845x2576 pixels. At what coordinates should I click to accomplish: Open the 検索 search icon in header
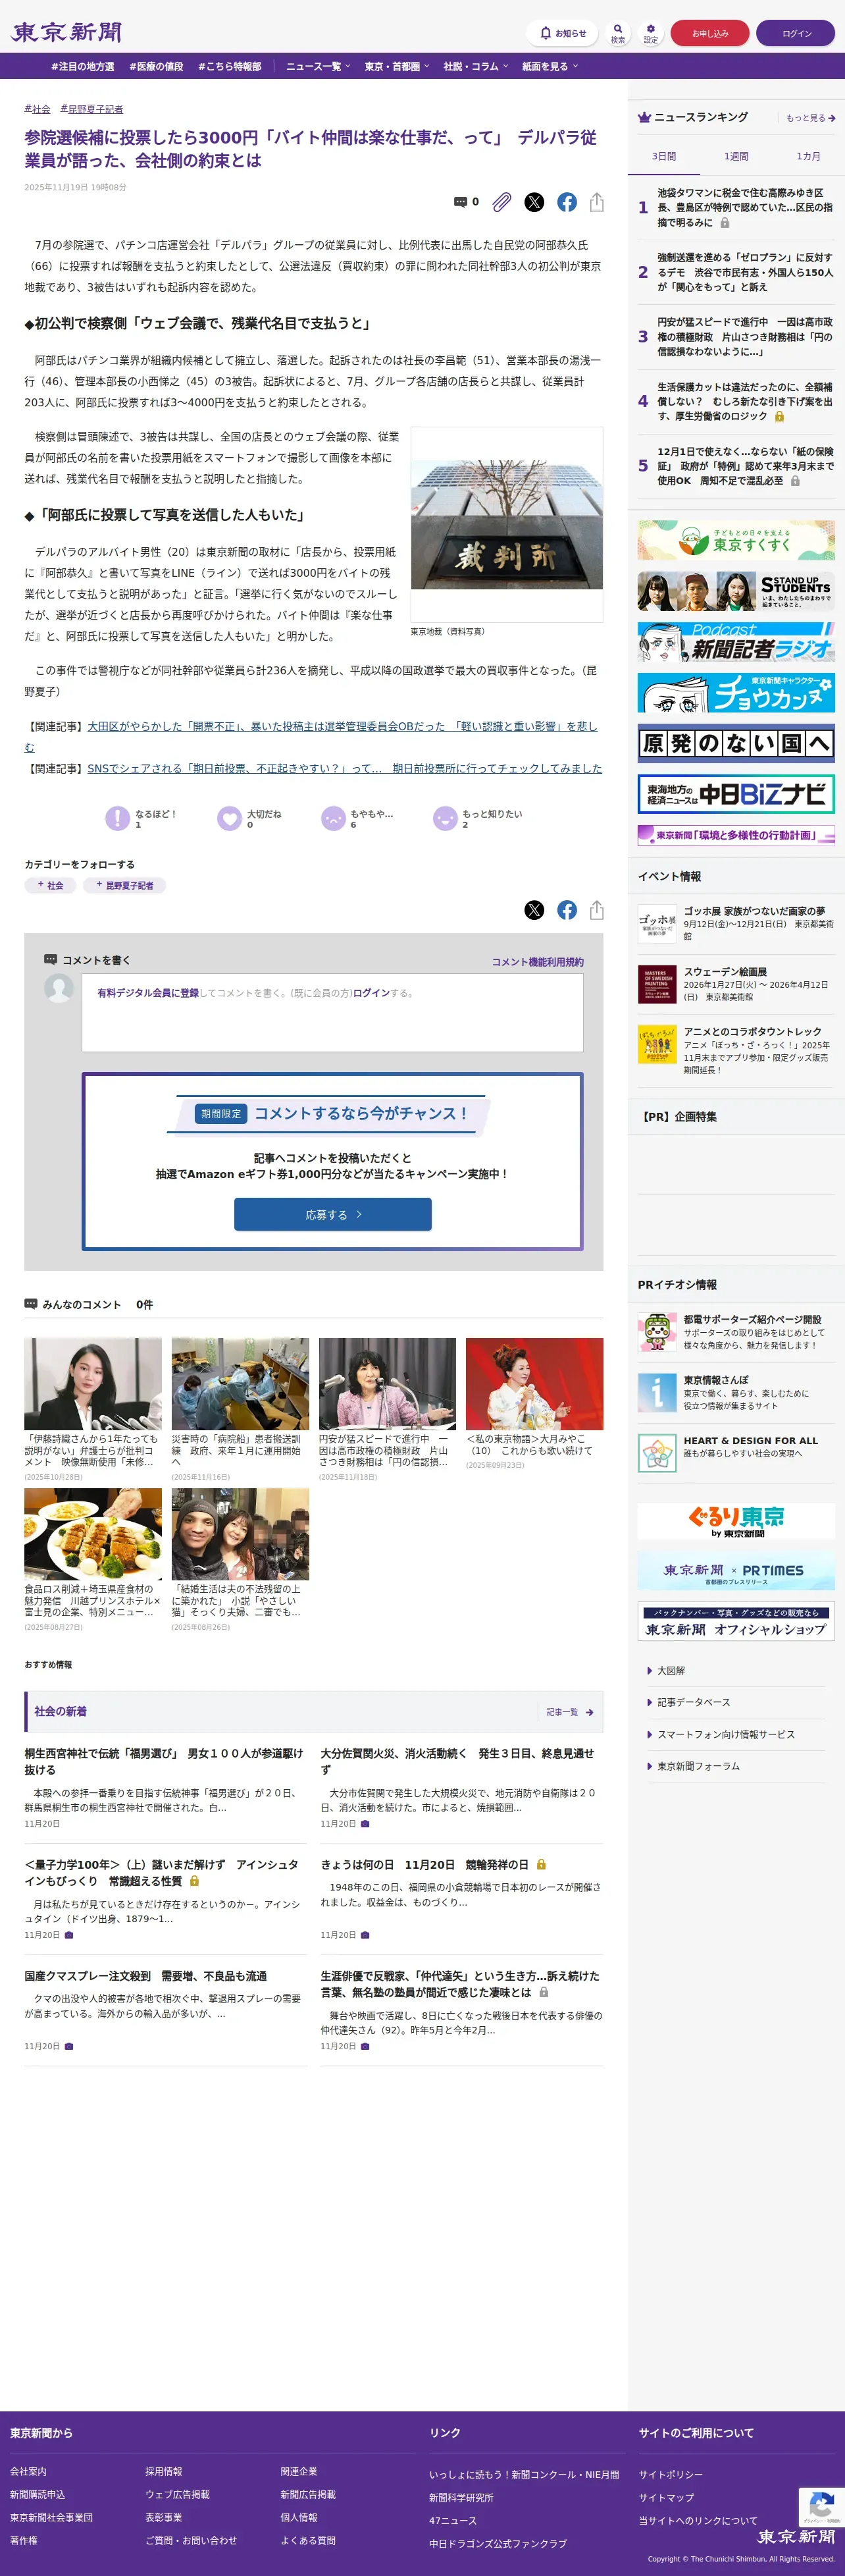point(618,33)
